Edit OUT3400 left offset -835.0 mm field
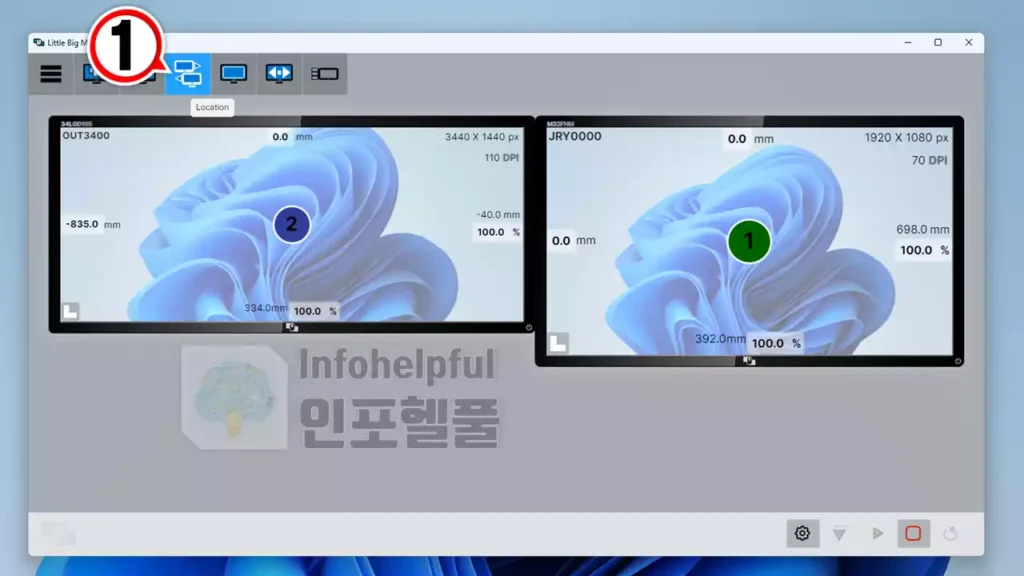The image size is (1024, 576). tap(82, 224)
